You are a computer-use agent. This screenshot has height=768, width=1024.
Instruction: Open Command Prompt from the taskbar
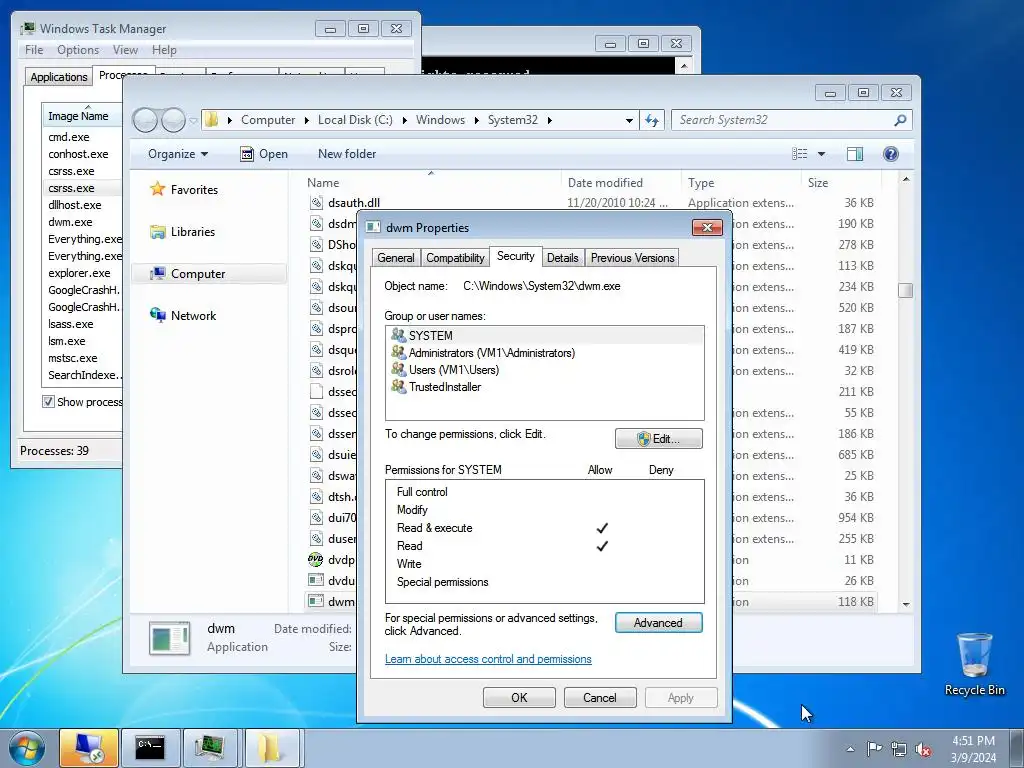pos(150,748)
